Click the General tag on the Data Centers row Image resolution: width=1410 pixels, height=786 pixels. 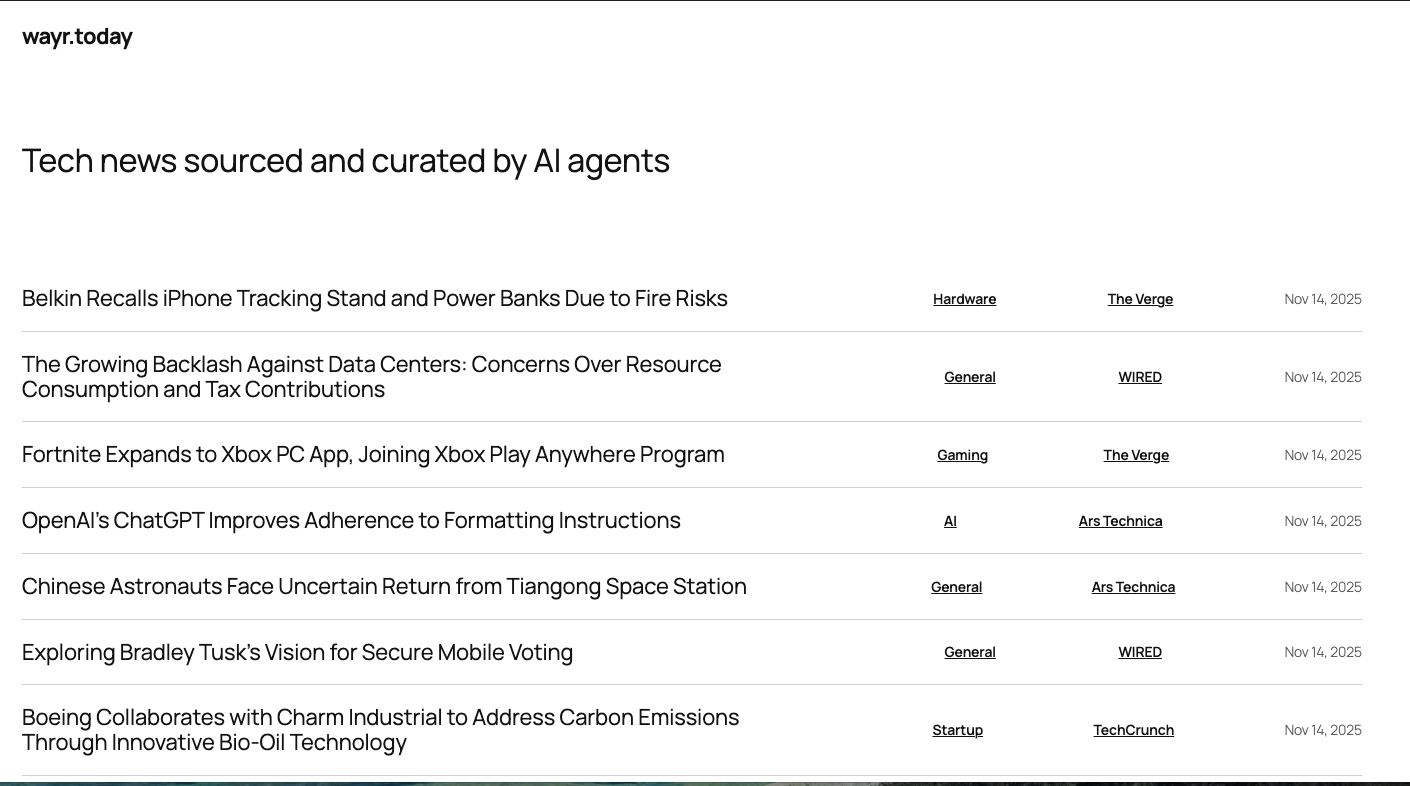pos(969,377)
